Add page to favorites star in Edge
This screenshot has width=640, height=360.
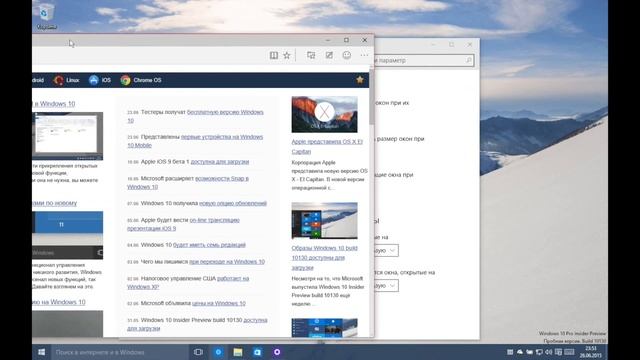click(x=287, y=55)
